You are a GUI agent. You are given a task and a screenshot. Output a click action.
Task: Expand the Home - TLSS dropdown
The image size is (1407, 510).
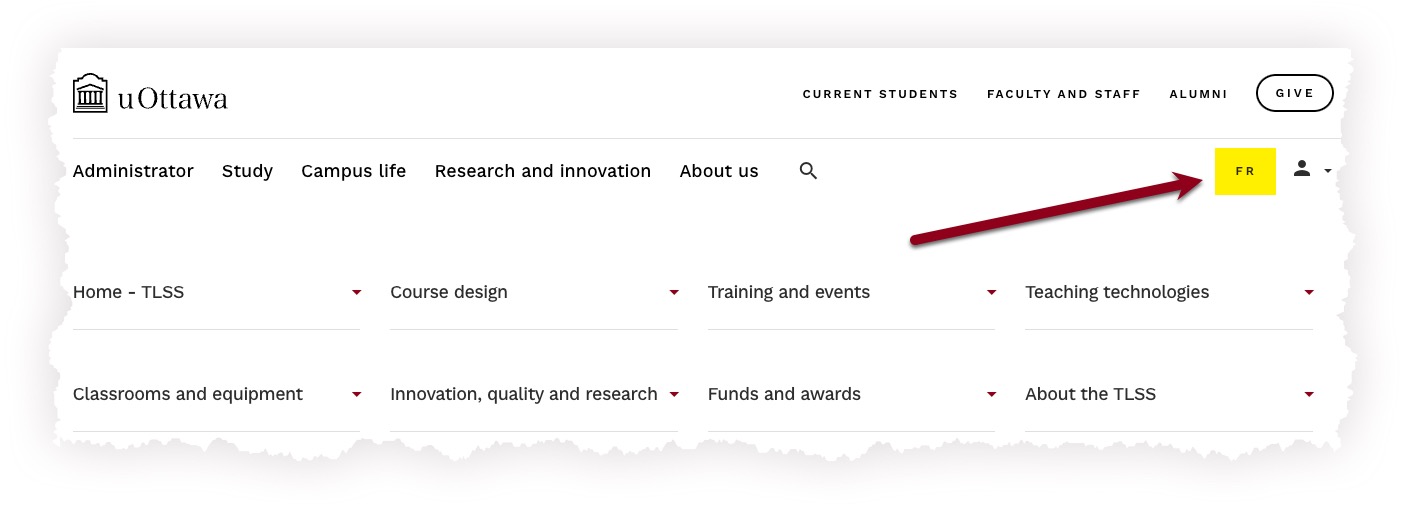click(356, 292)
